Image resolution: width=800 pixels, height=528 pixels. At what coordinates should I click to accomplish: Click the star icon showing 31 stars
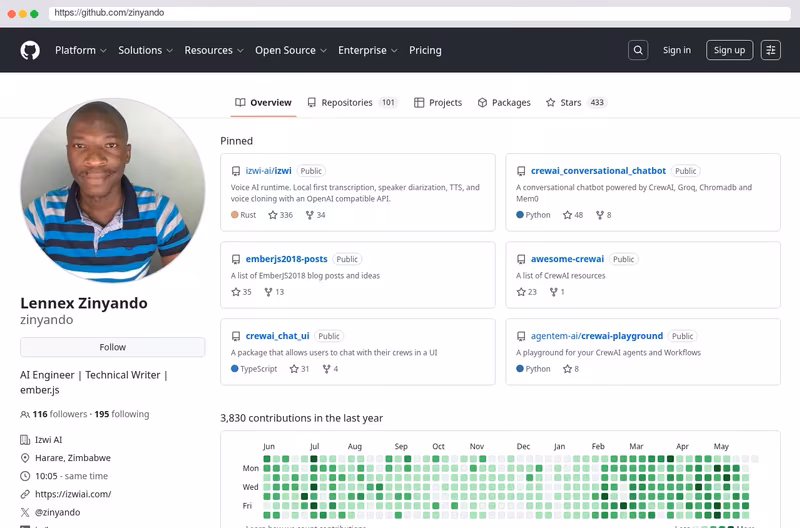294,369
